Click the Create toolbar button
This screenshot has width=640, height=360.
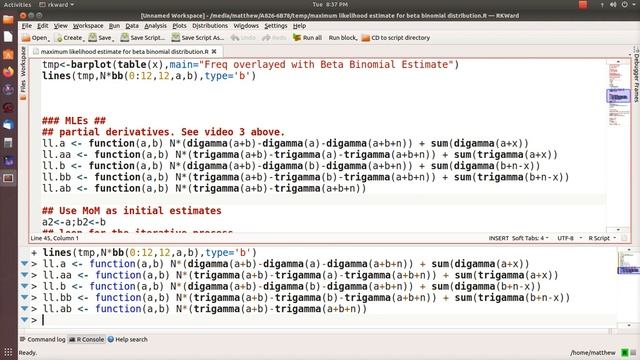(x=69, y=38)
